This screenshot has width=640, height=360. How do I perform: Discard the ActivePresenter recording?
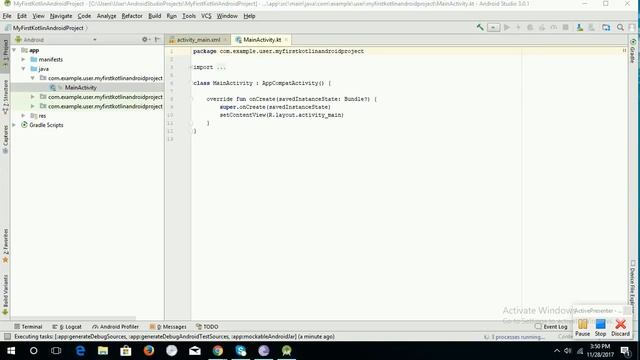pos(620,328)
